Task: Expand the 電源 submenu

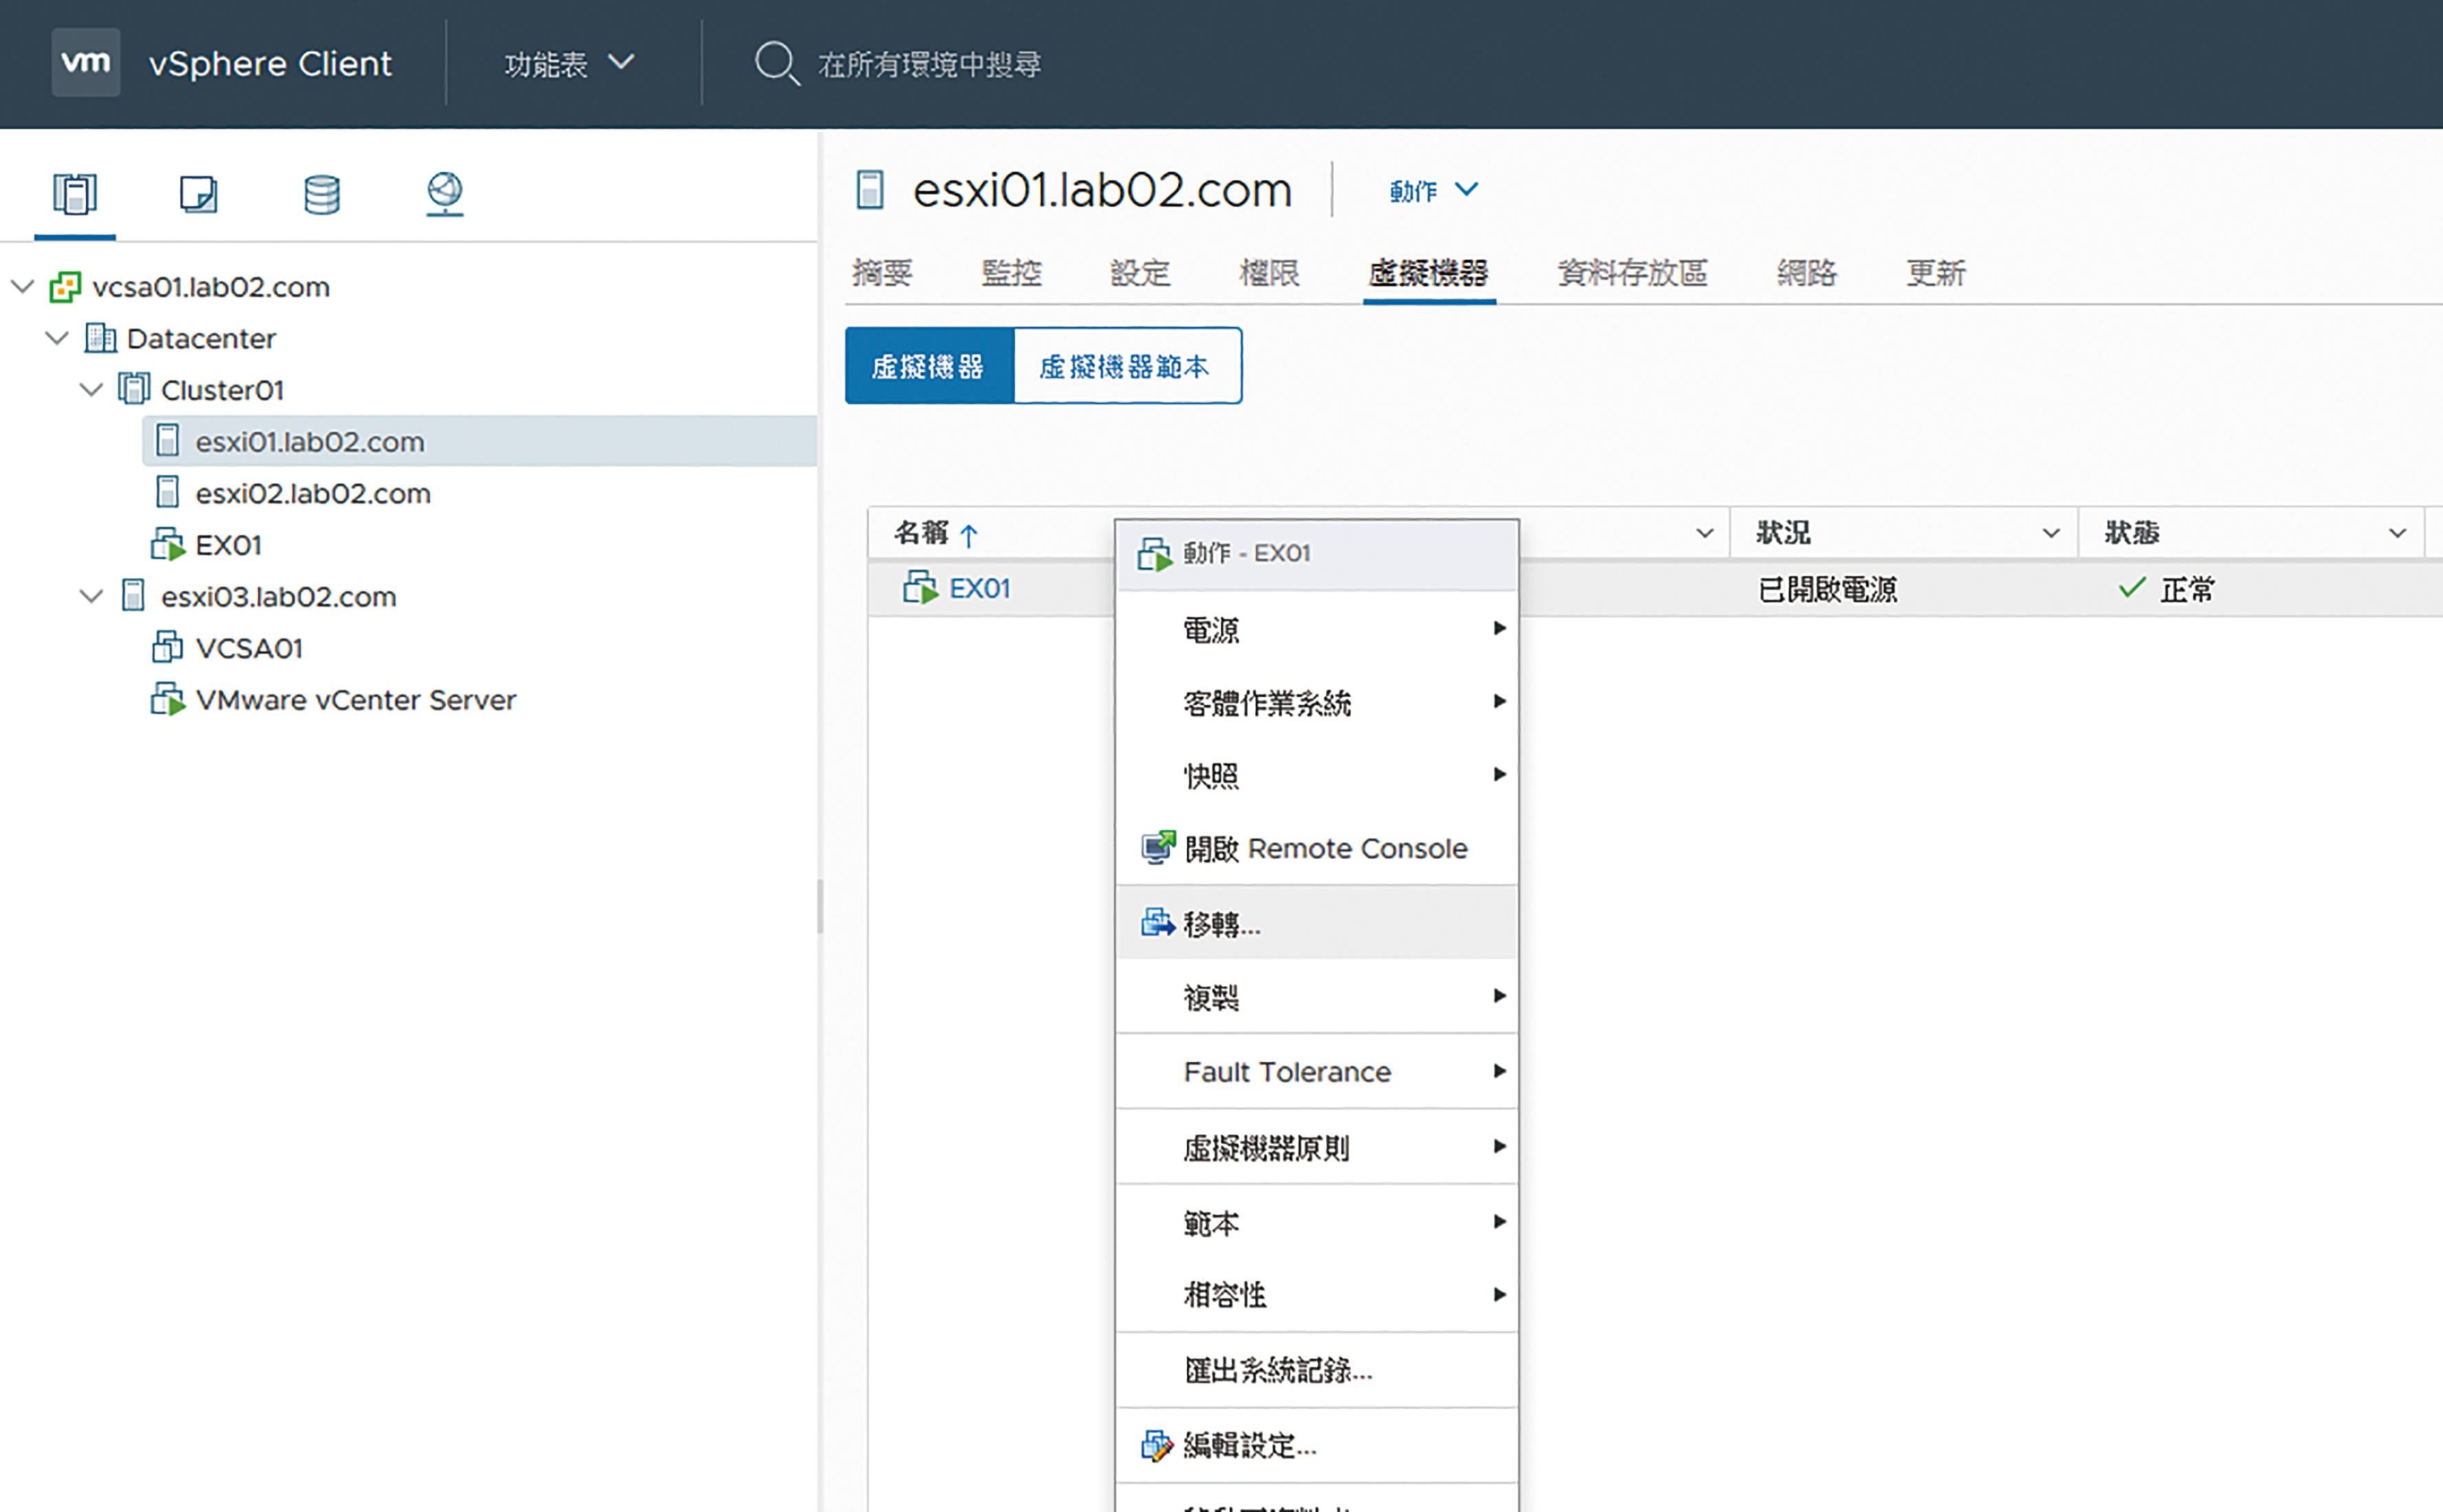Action: click(1316, 629)
